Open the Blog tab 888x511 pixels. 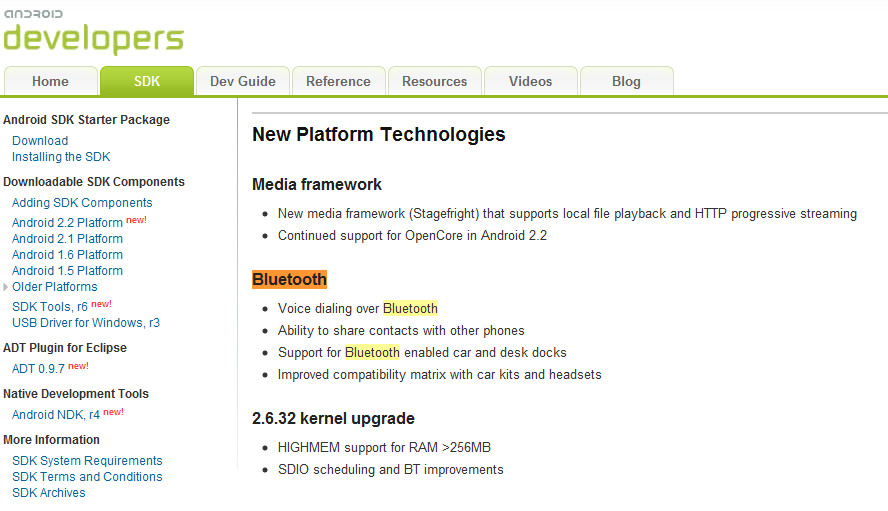tap(626, 81)
